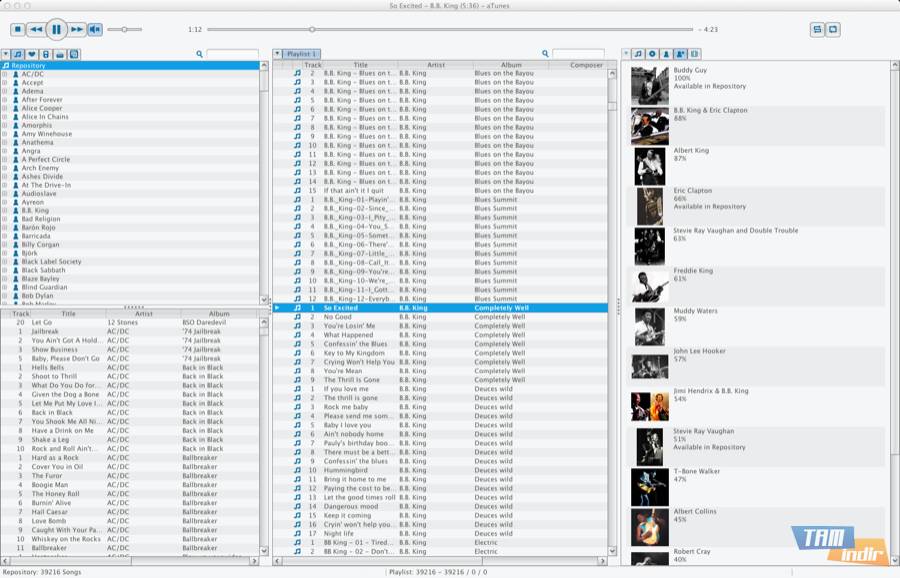Switch to the Playlist 1 tab
This screenshot has width=900, height=578.
point(301,54)
